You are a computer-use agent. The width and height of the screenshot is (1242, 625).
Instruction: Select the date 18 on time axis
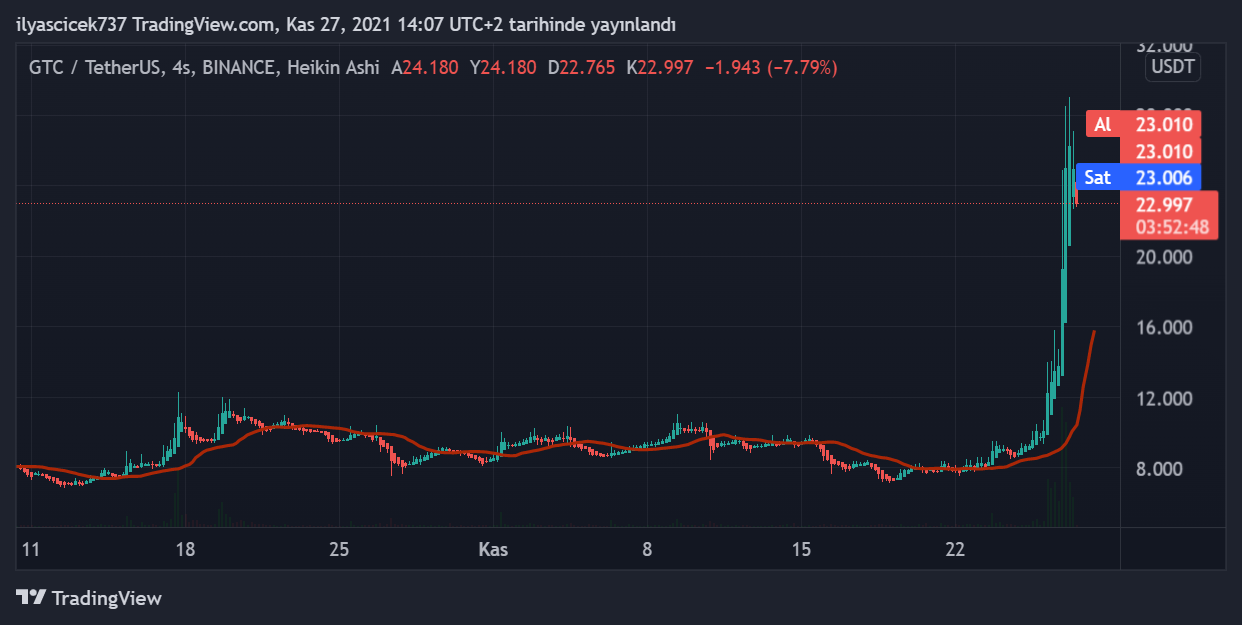pos(184,550)
